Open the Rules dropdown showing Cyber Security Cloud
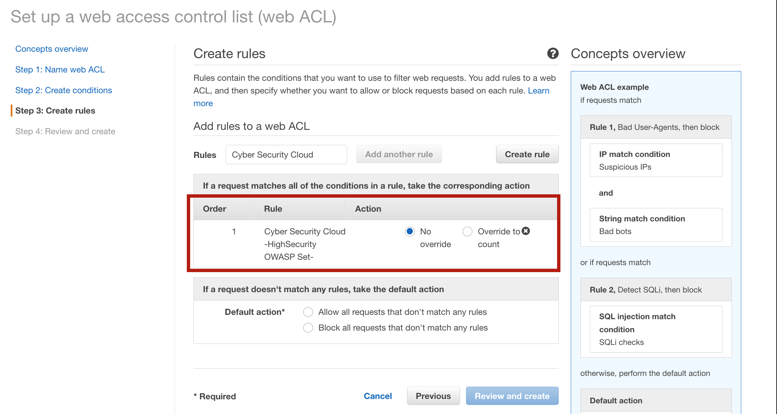Image resolution: width=777 pixels, height=414 pixels. [286, 155]
